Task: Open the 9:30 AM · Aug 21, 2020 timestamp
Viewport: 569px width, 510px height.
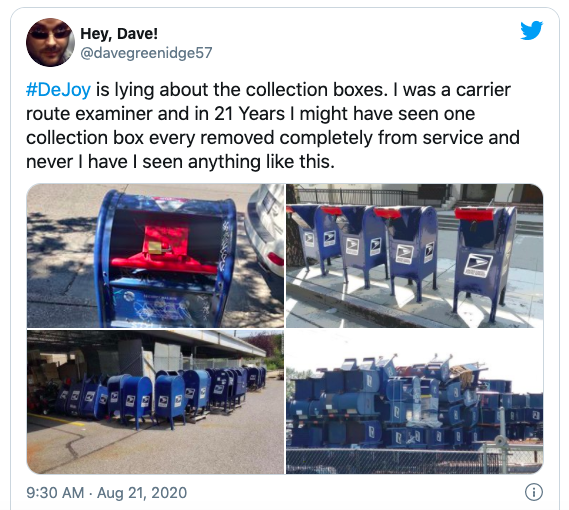Action: tap(106, 493)
